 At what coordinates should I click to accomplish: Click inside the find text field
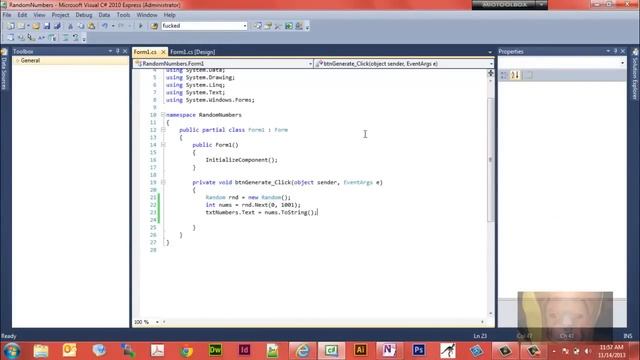tap(202, 26)
